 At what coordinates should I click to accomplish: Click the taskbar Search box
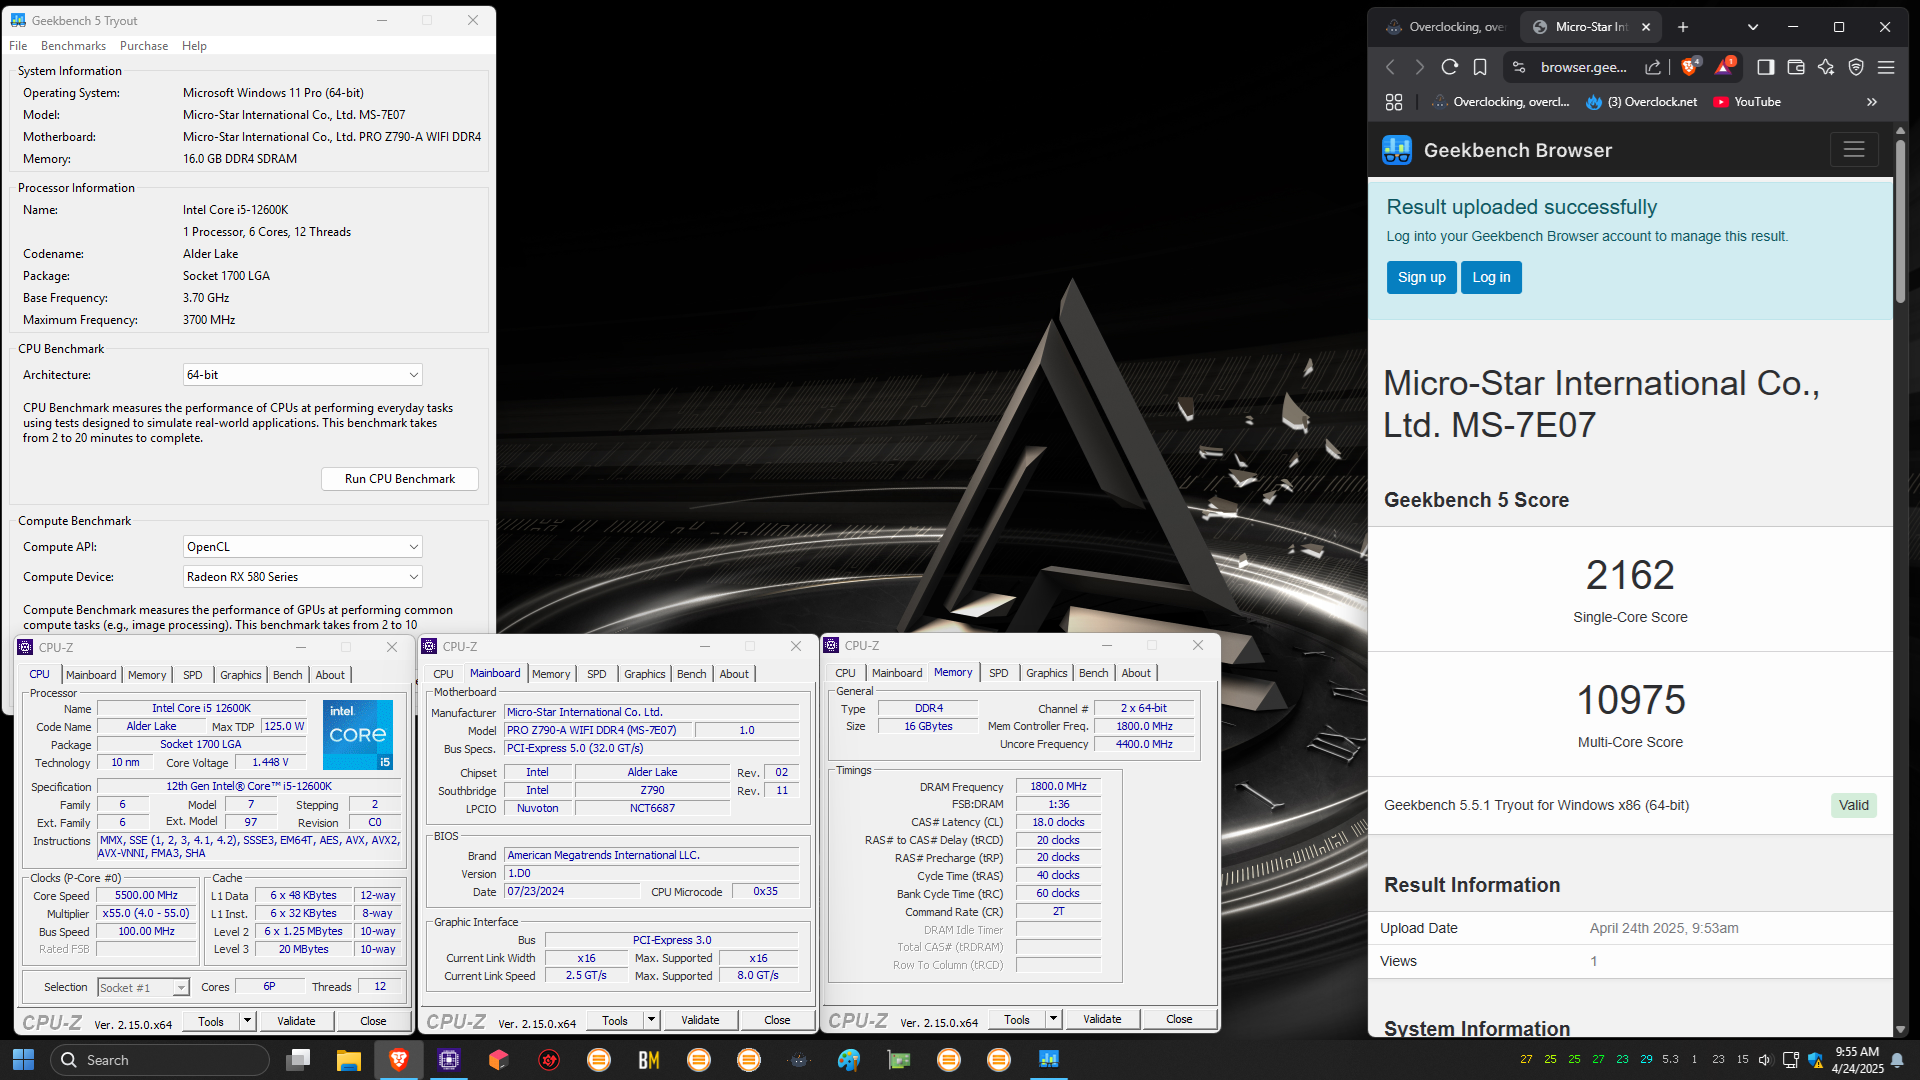(160, 1060)
